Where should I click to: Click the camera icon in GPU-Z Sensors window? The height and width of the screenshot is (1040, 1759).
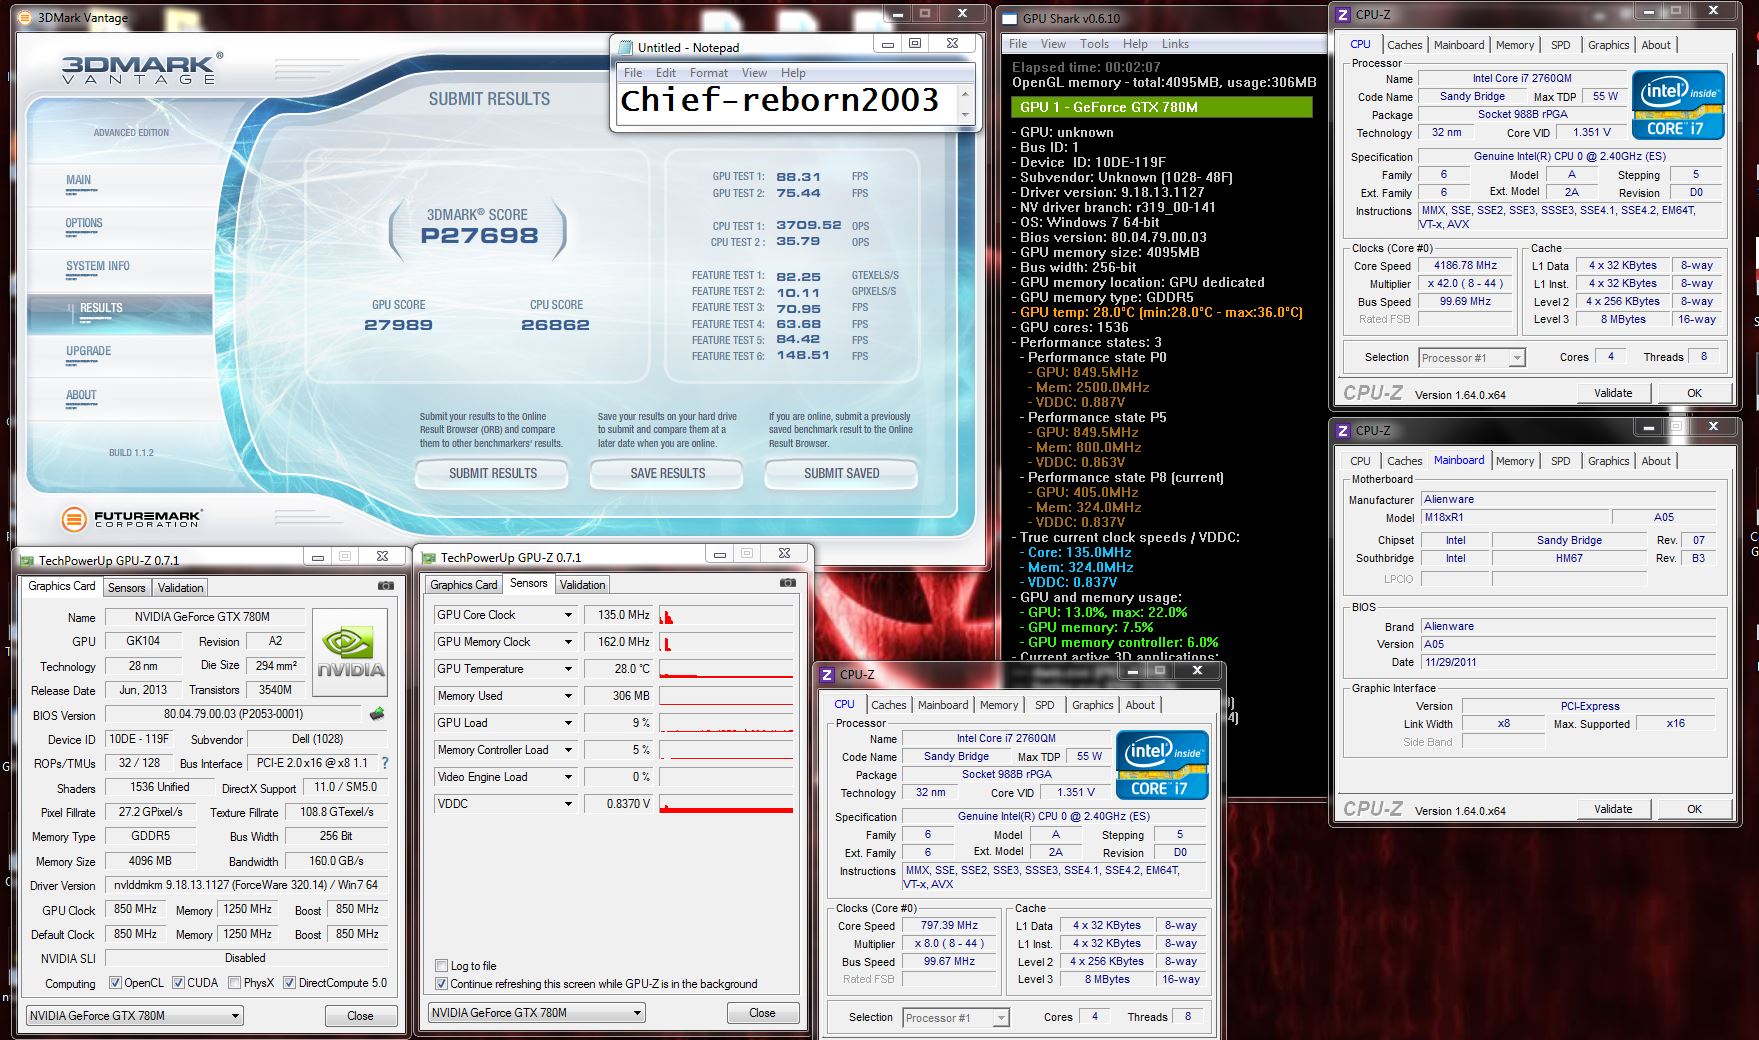pos(788,583)
